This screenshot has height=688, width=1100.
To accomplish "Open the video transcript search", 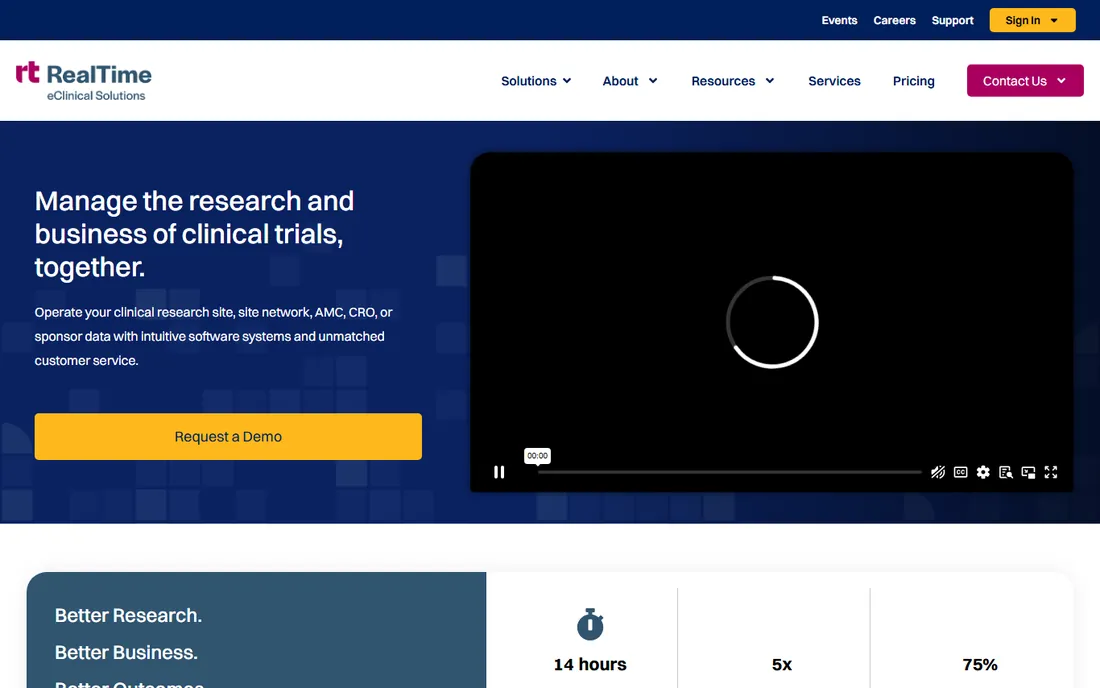I will pyautogui.click(x=1005, y=472).
